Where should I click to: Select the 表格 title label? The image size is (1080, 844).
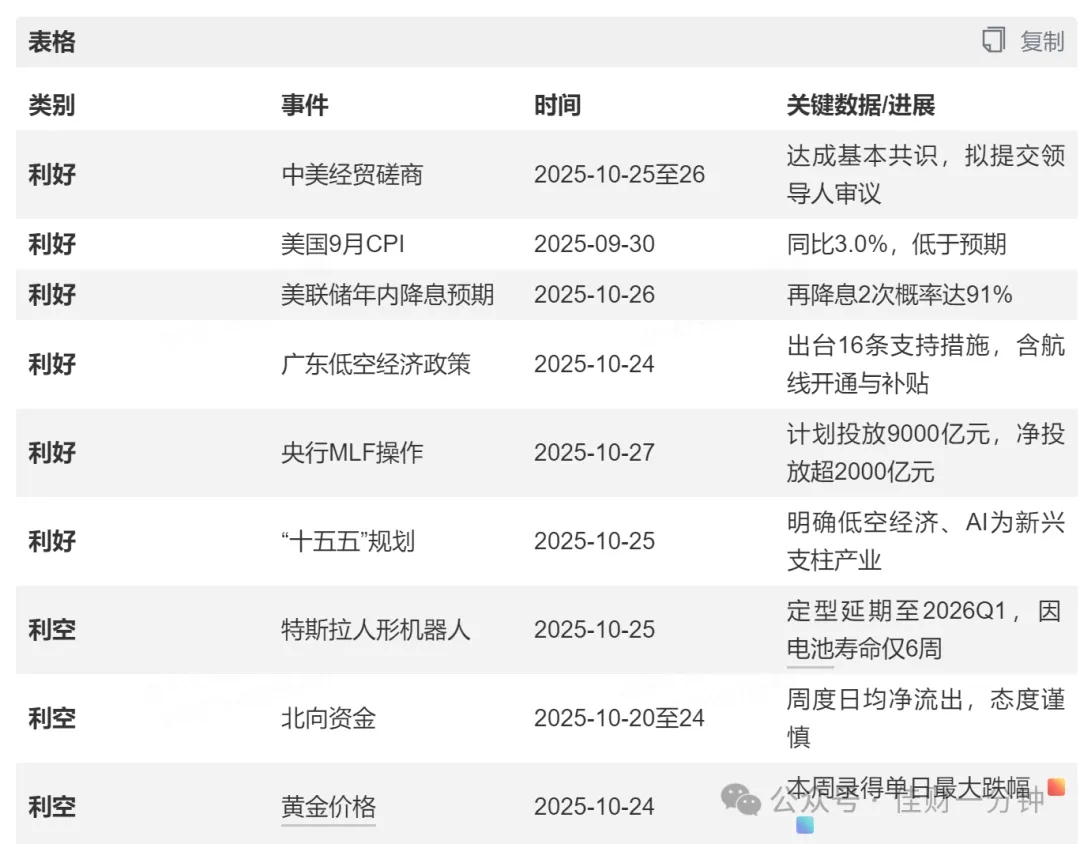pyautogui.click(x=52, y=41)
